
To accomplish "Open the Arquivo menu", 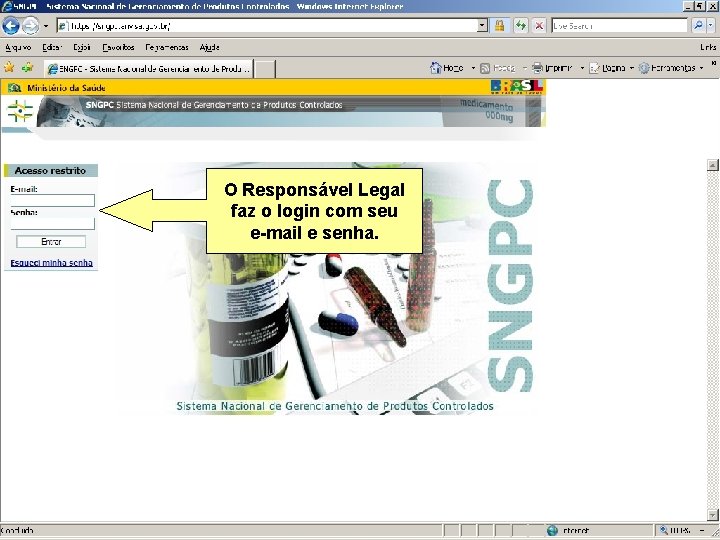I will tap(18, 47).
